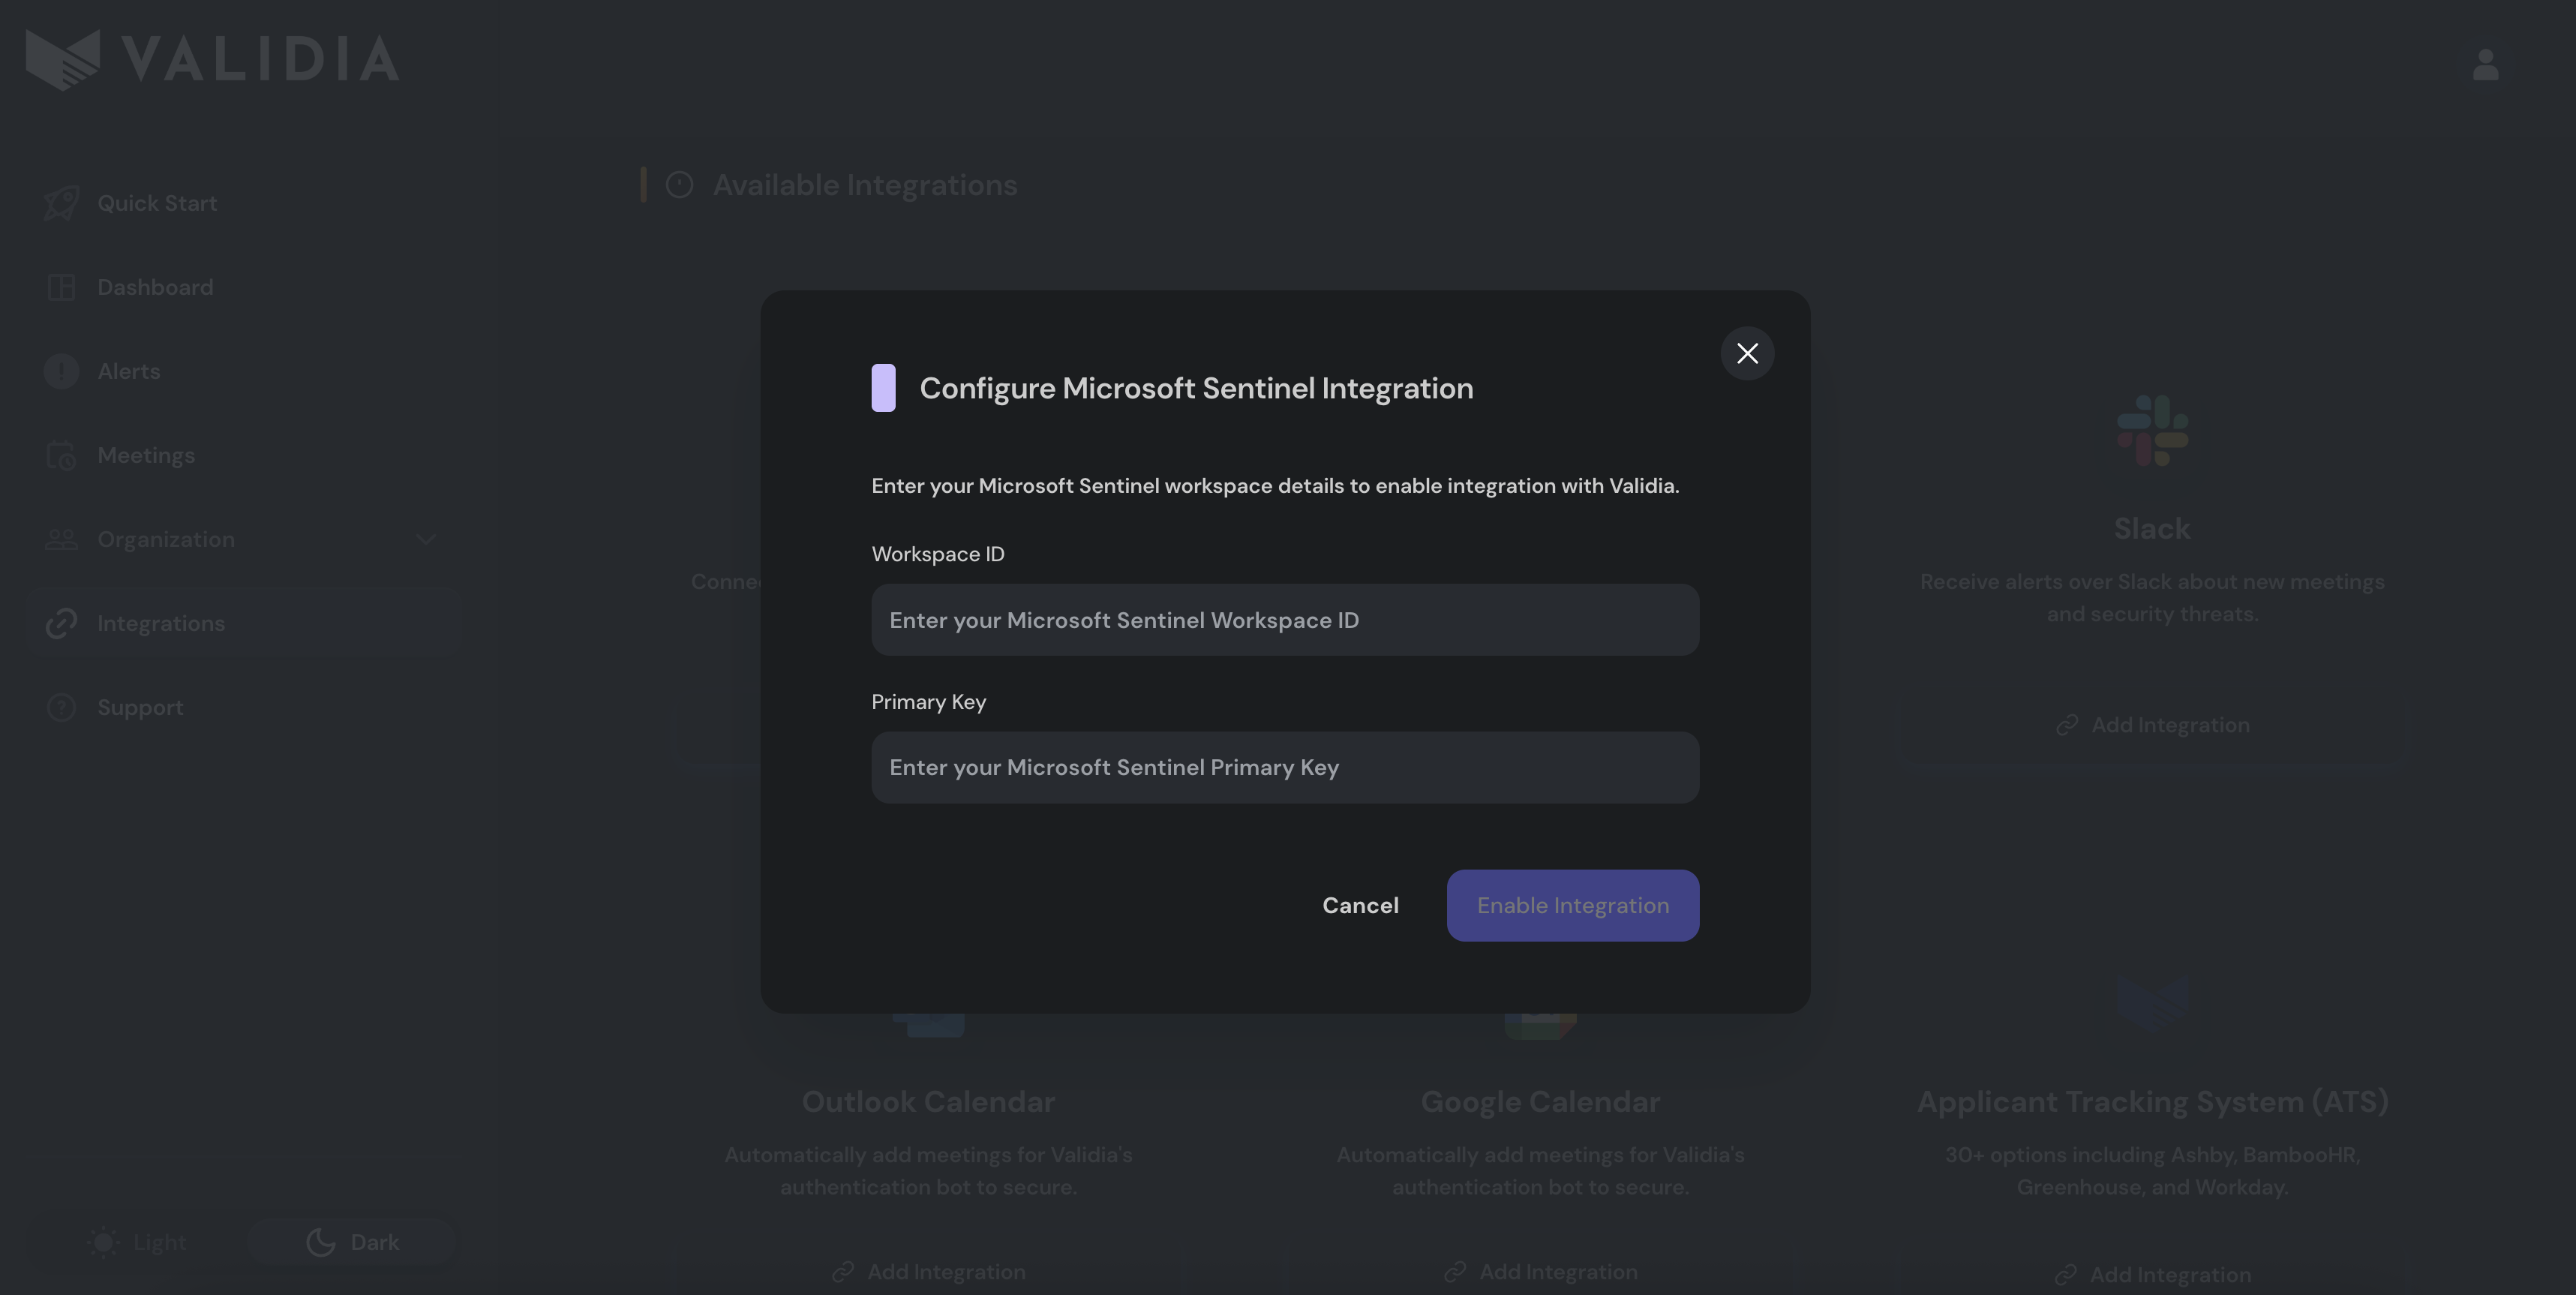Viewport: 2576px width, 1295px height.
Task: Cancel the Sentinel integration setup
Action: 1360,905
